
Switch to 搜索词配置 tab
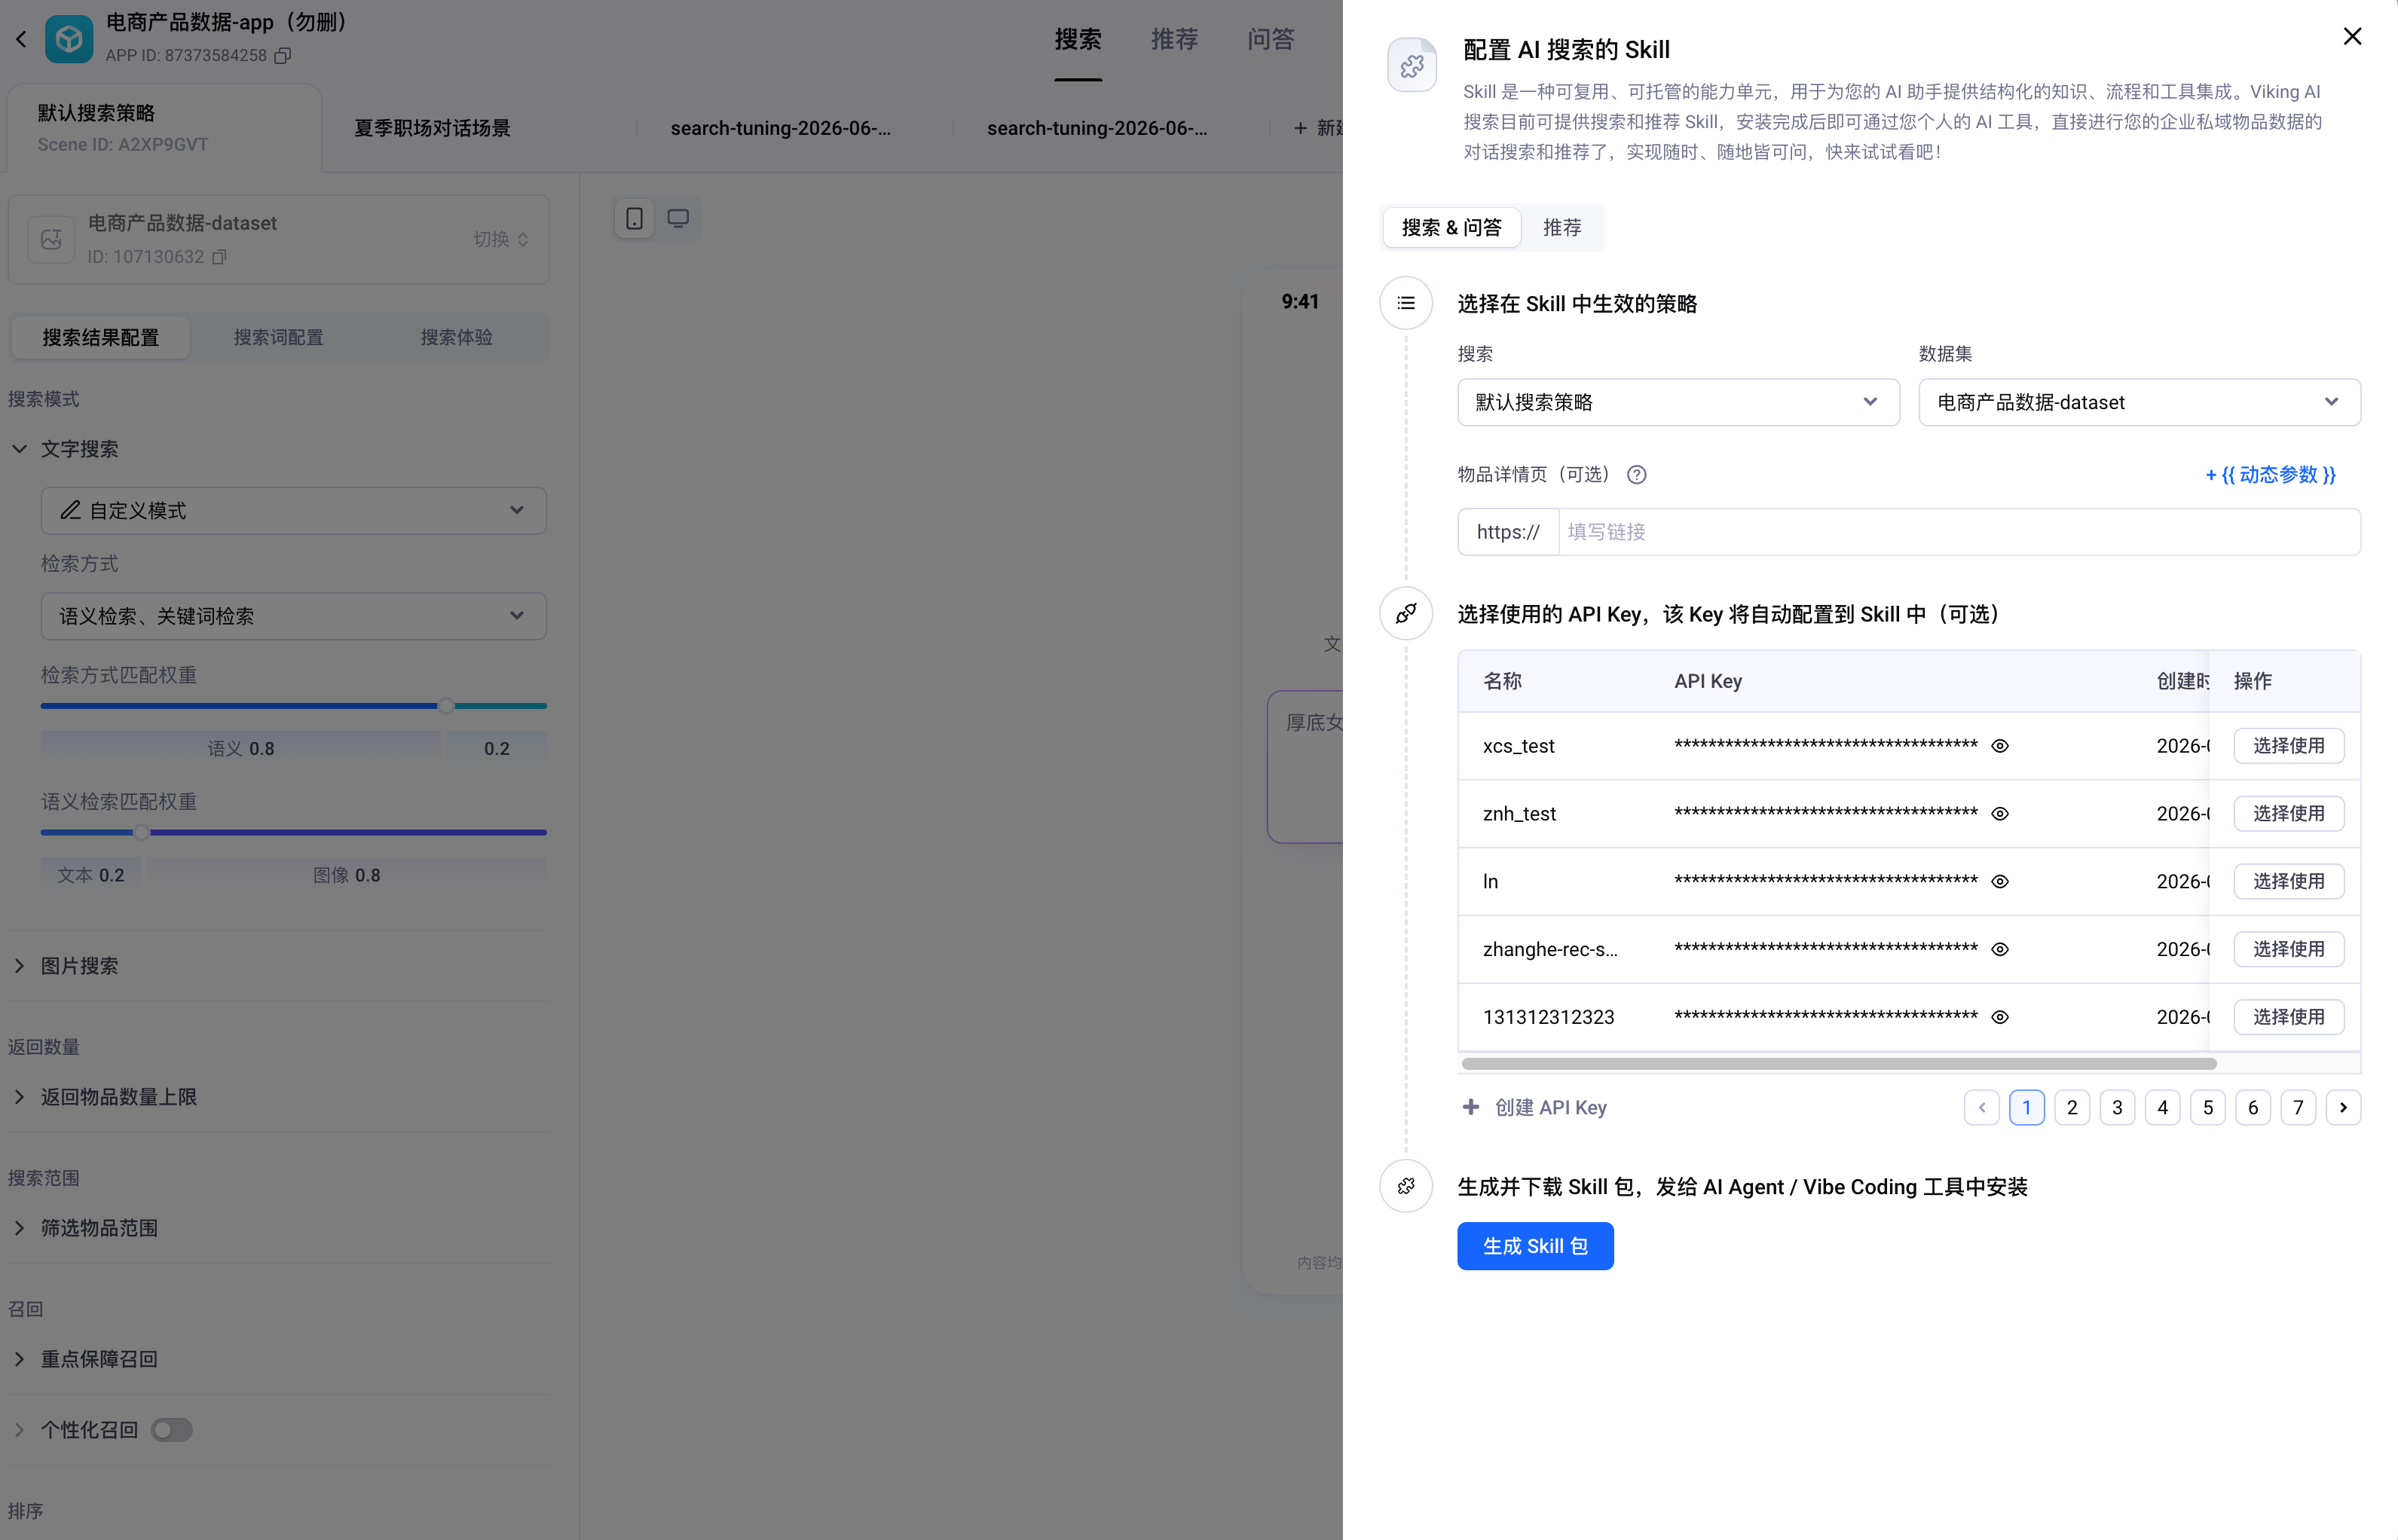[278, 337]
